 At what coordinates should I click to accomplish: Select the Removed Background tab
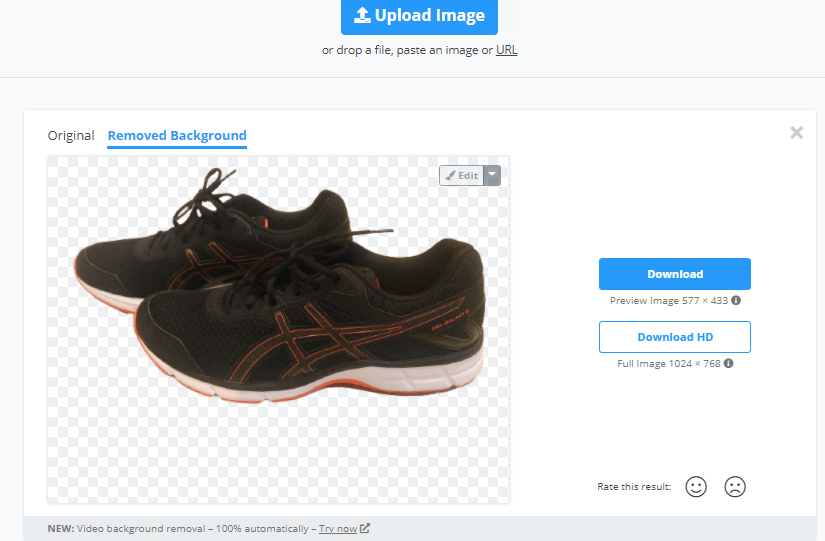(177, 136)
